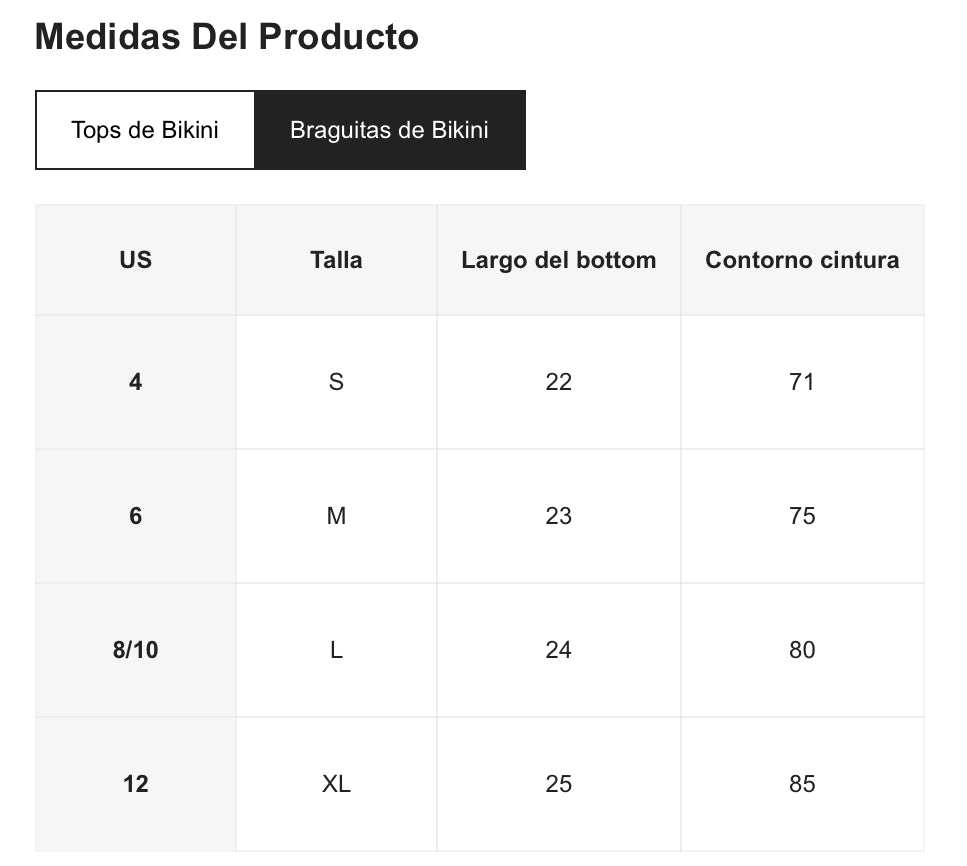Click the Talla column header
The height and width of the screenshot is (866, 967).
tap(336, 260)
